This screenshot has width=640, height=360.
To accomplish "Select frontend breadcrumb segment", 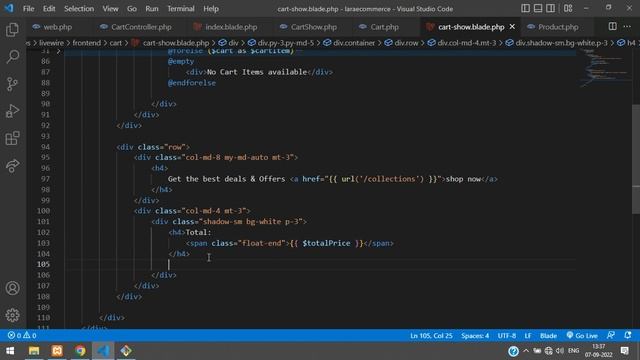I will pos(87,42).
